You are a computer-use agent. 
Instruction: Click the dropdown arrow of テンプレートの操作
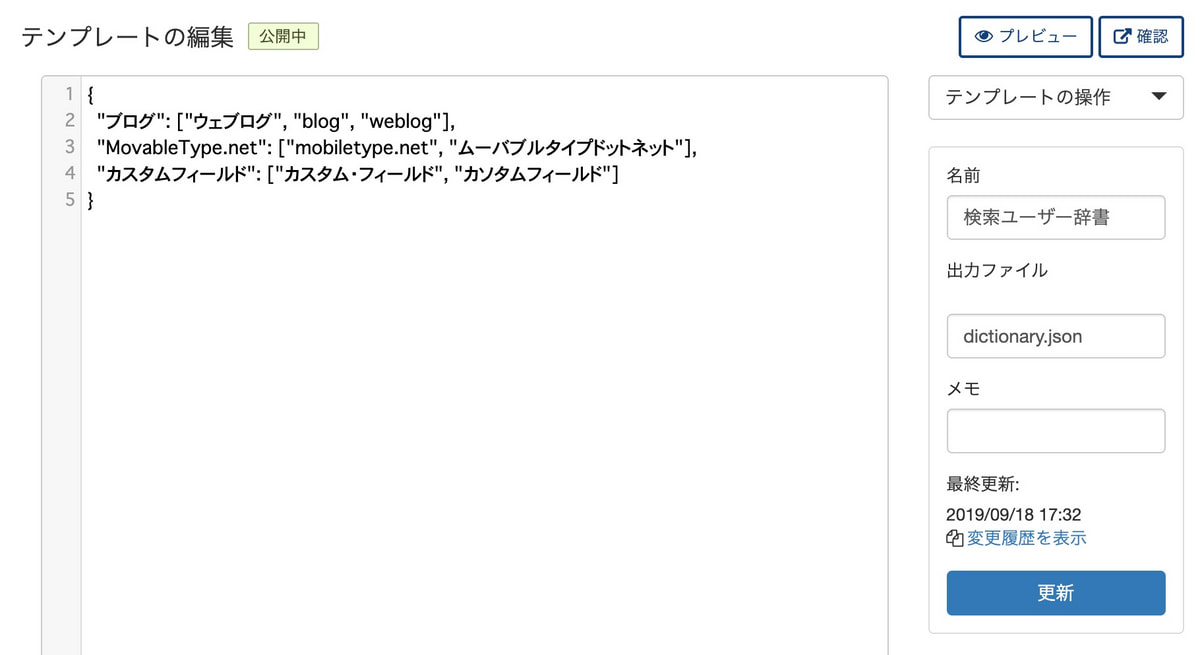pyautogui.click(x=1159, y=97)
